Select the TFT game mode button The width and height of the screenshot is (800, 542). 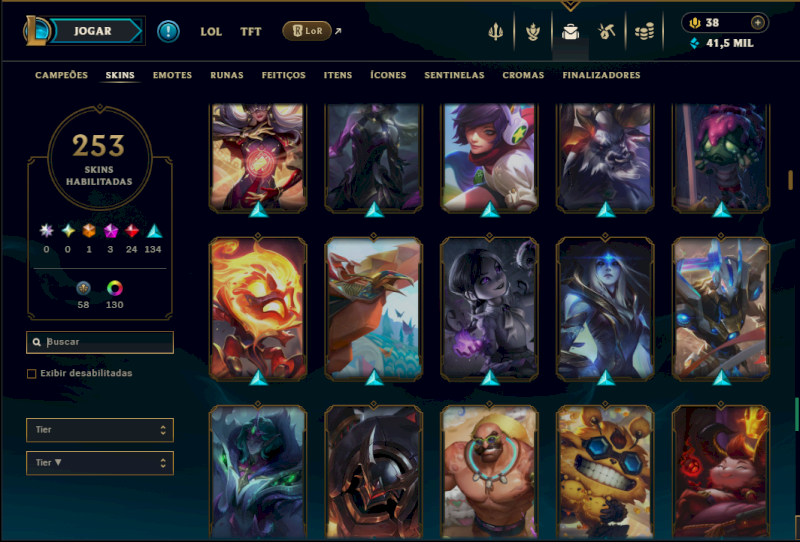pyautogui.click(x=251, y=32)
